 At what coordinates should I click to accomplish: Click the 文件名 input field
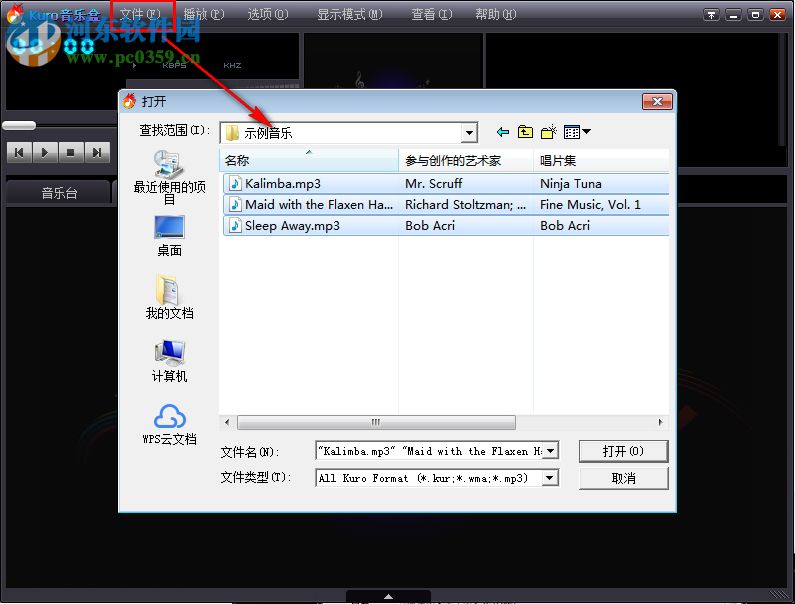point(429,451)
